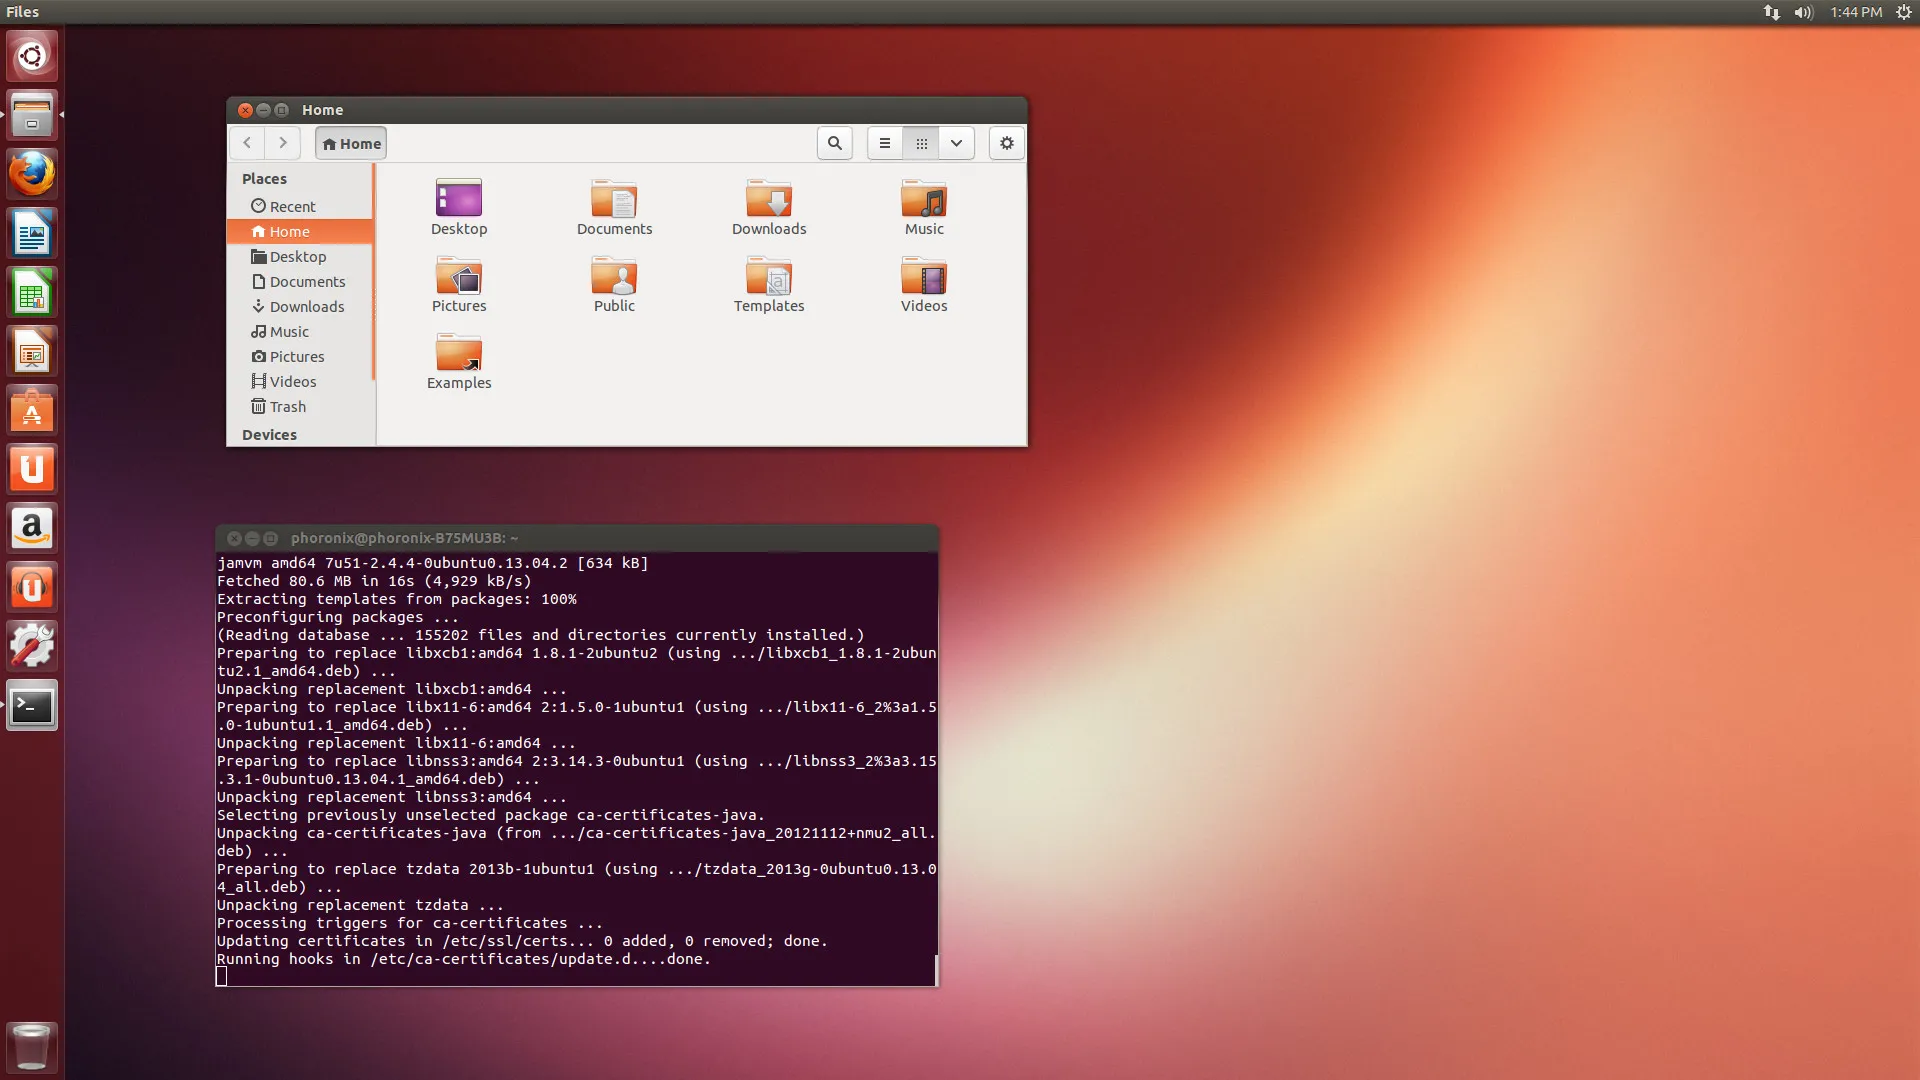Click the Firefox icon in the dock
Image resolution: width=1920 pixels, height=1080 pixels.
[x=33, y=173]
